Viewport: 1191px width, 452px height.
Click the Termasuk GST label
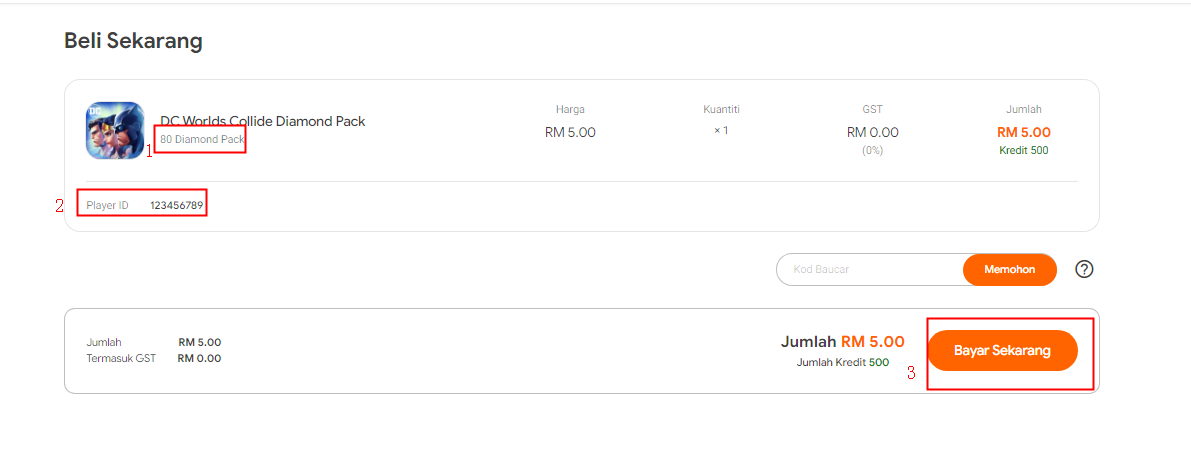(121, 359)
